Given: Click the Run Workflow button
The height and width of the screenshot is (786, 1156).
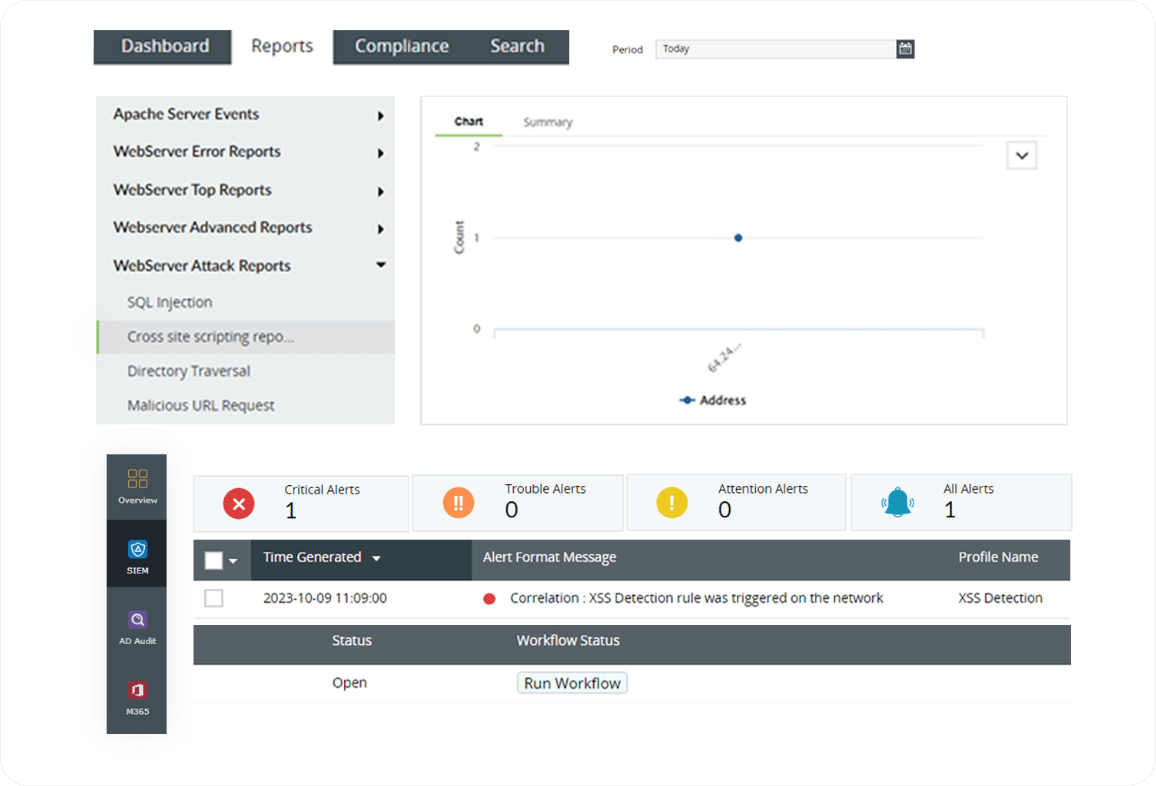Looking at the screenshot, I should (571, 682).
